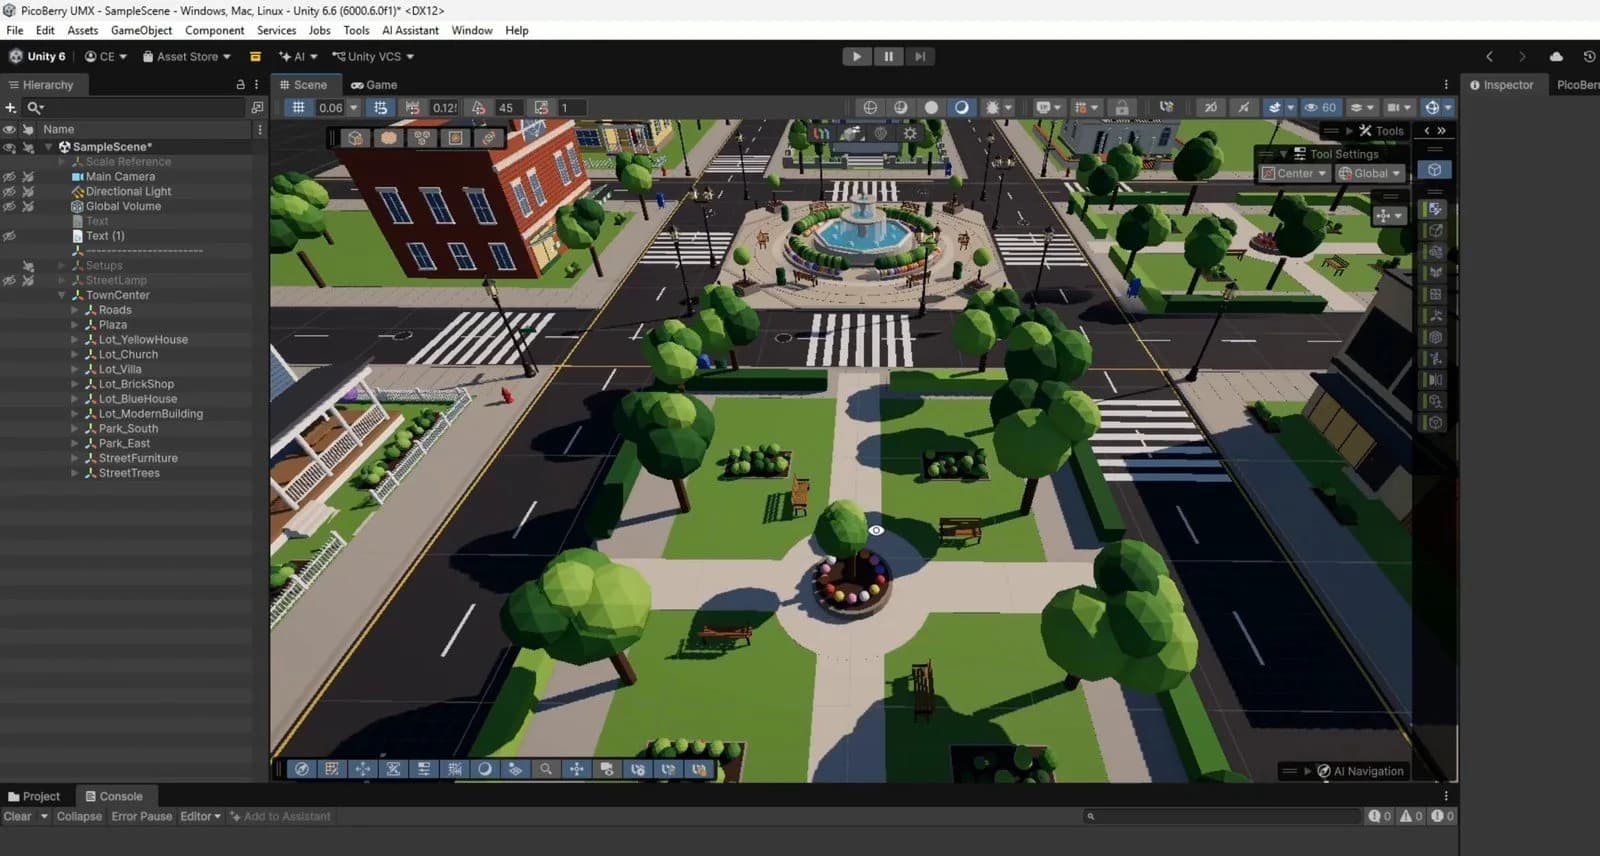Open the Unity cloud icon
The image size is (1600, 856).
(x=1556, y=57)
